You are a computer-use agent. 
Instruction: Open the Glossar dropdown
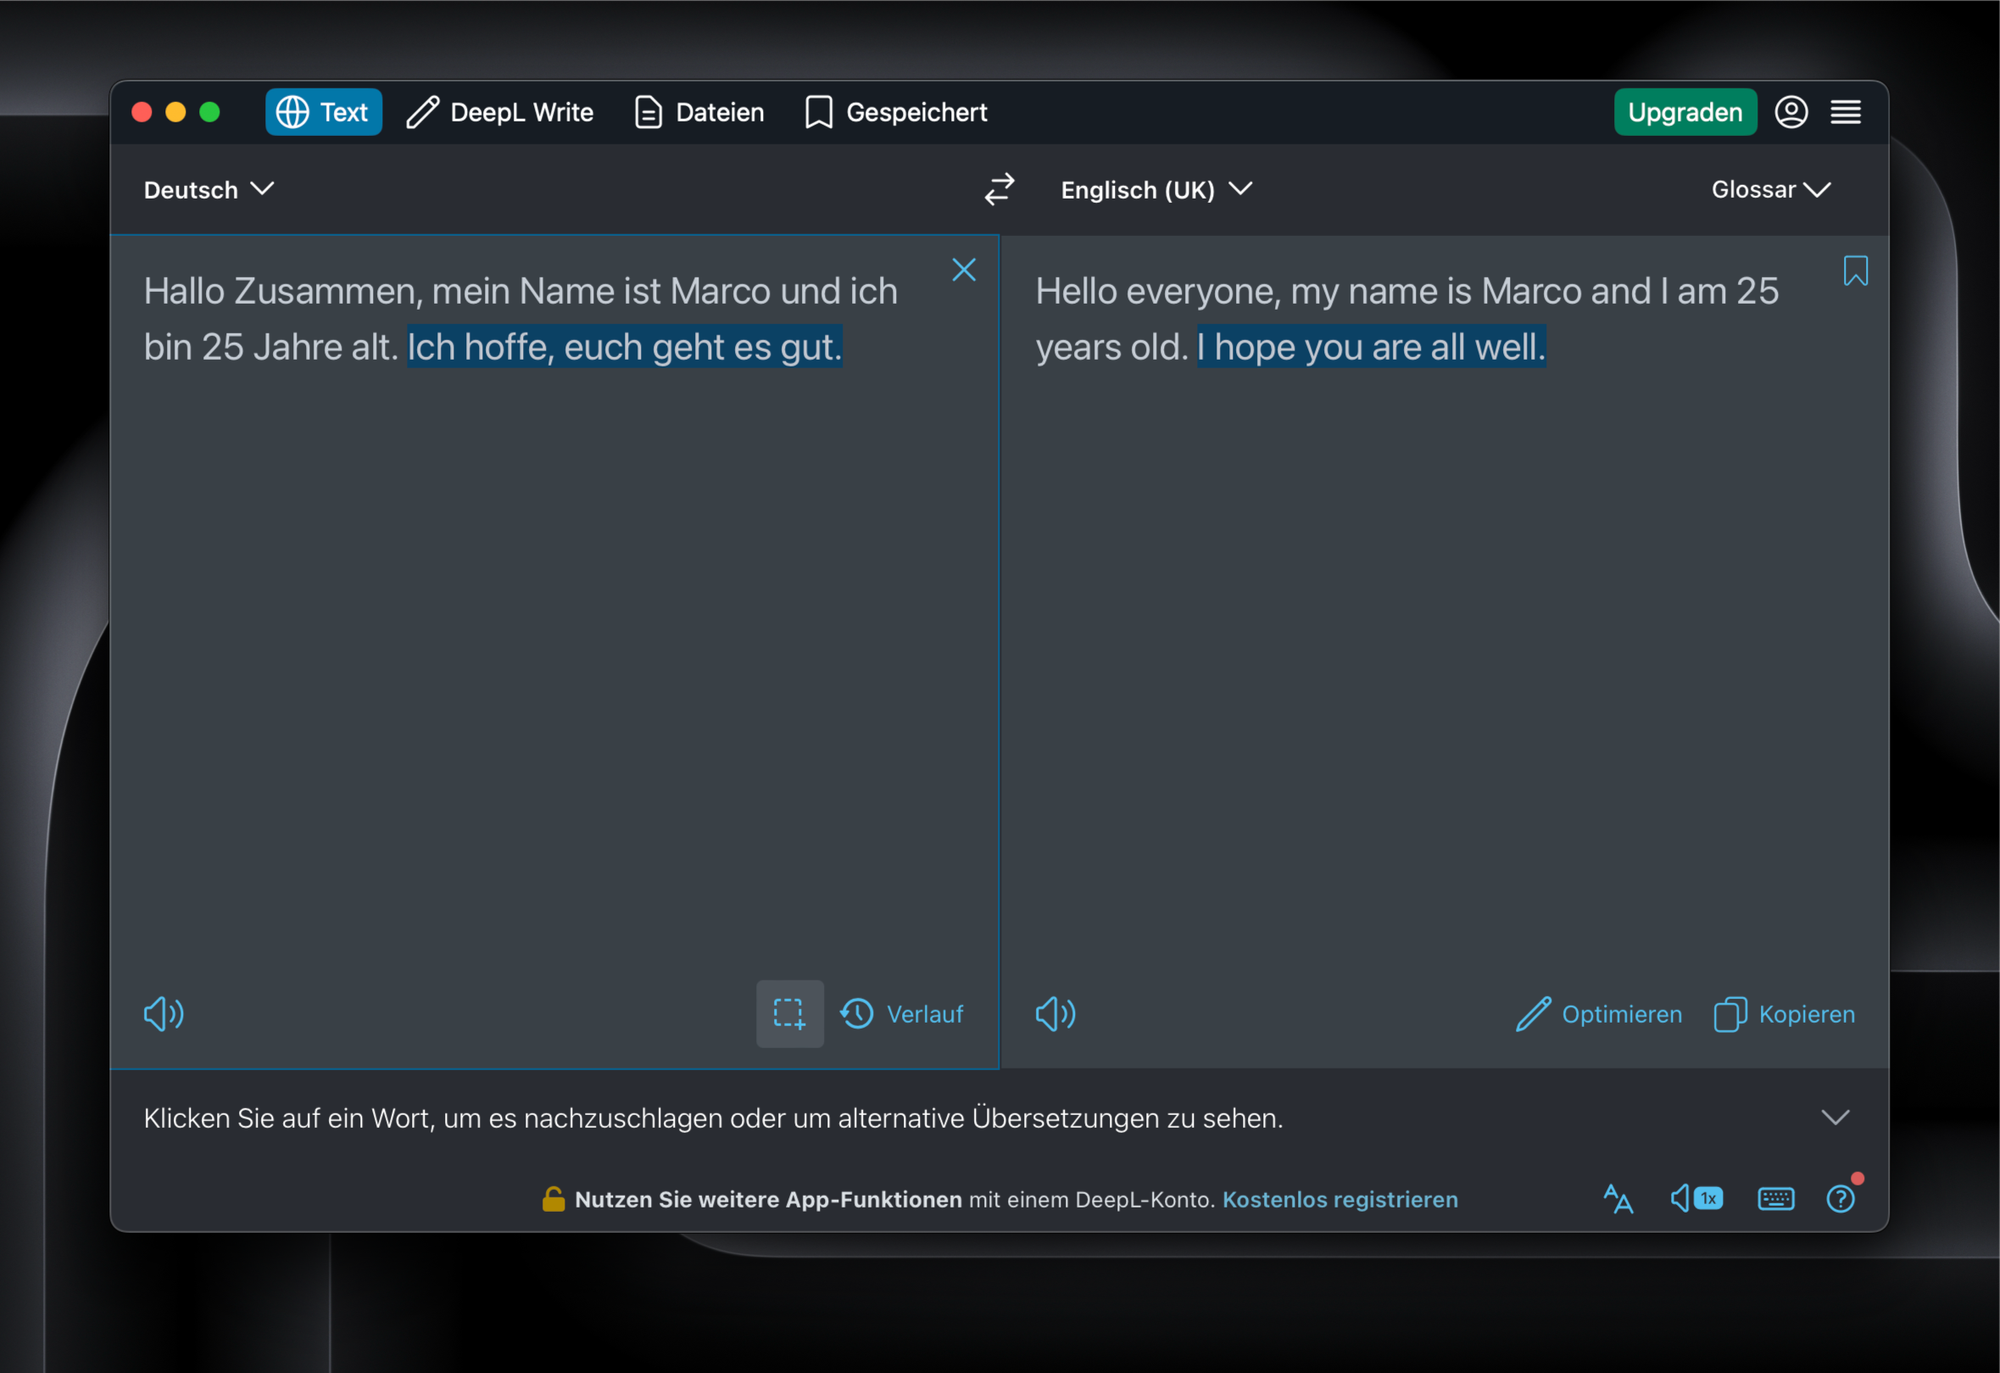pos(1770,189)
